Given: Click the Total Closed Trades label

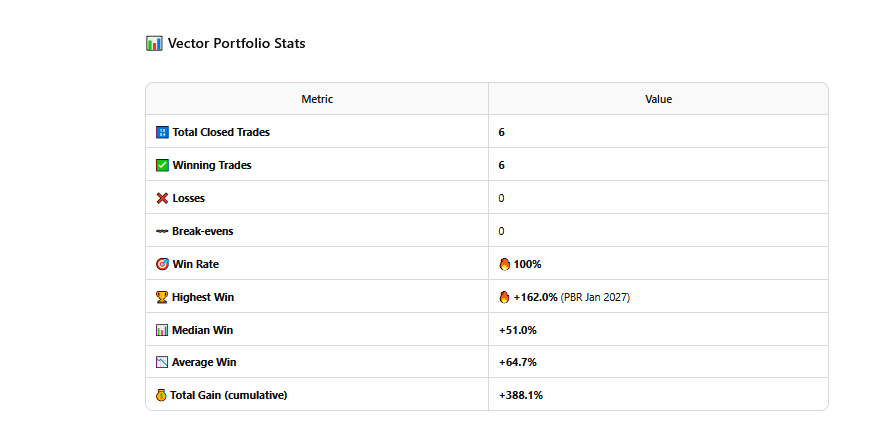Looking at the screenshot, I should tap(221, 132).
